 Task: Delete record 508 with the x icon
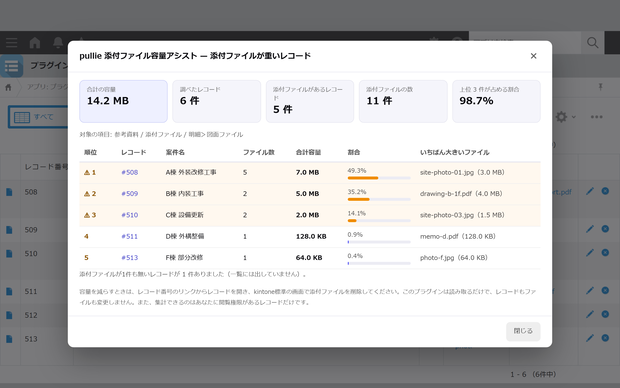[x=605, y=191]
